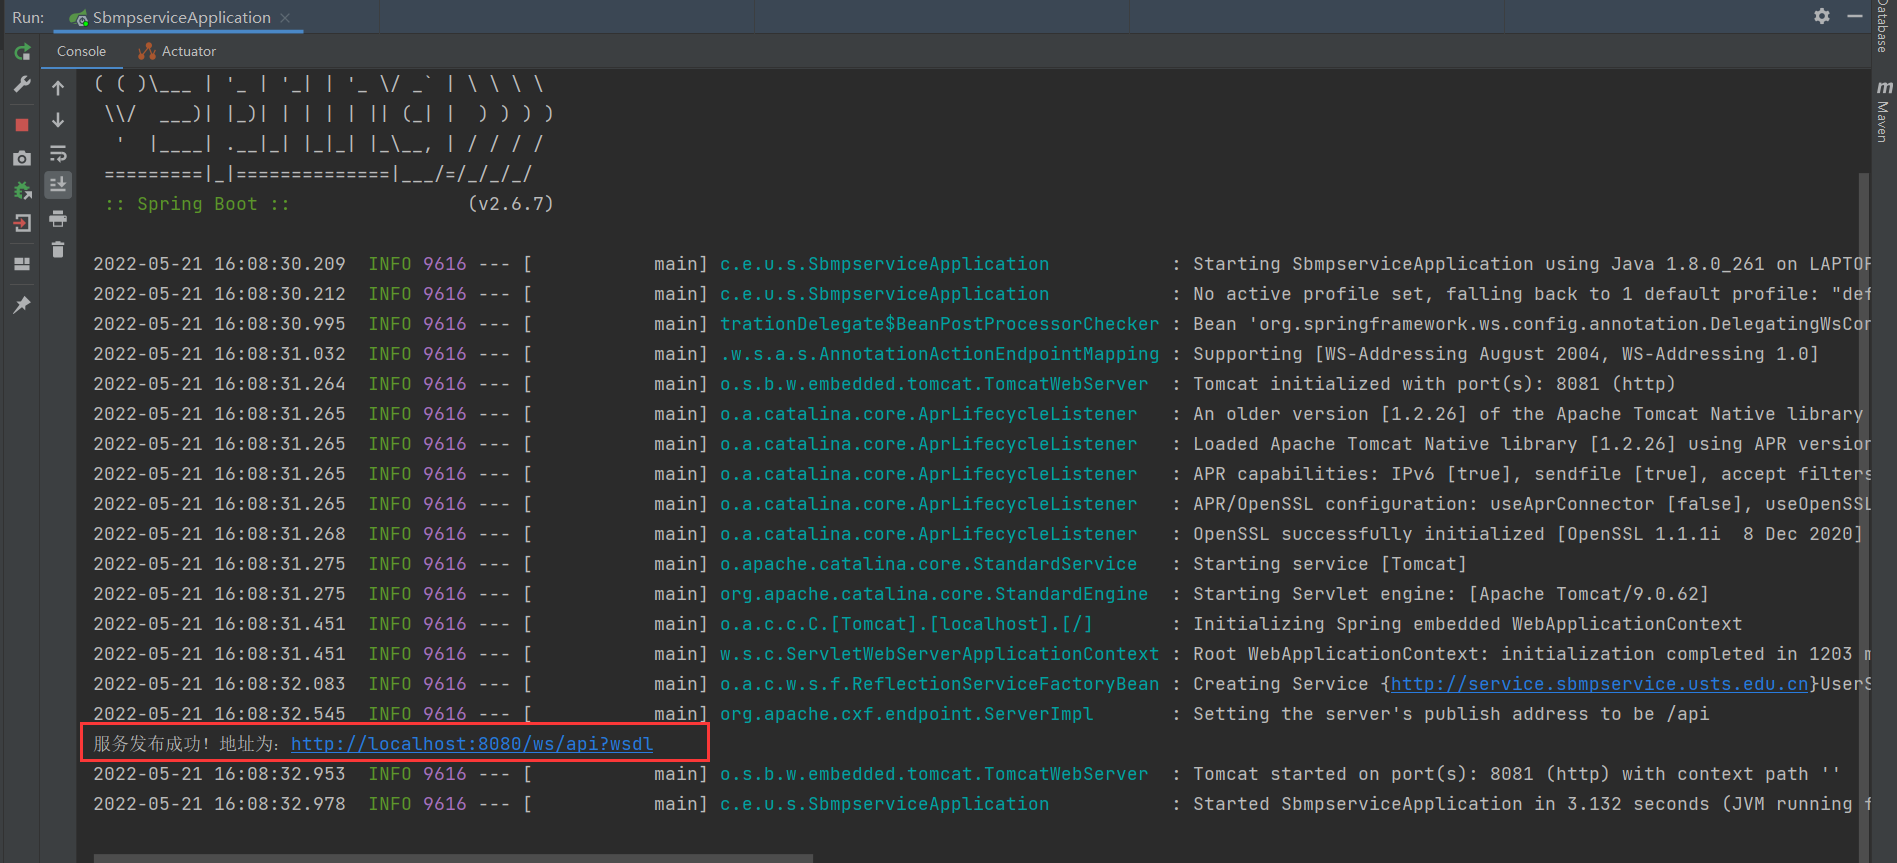Click 'org.apache.catalina.core.StandardEngine' logger
The width and height of the screenshot is (1897, 863).
(x=934, y=594)
